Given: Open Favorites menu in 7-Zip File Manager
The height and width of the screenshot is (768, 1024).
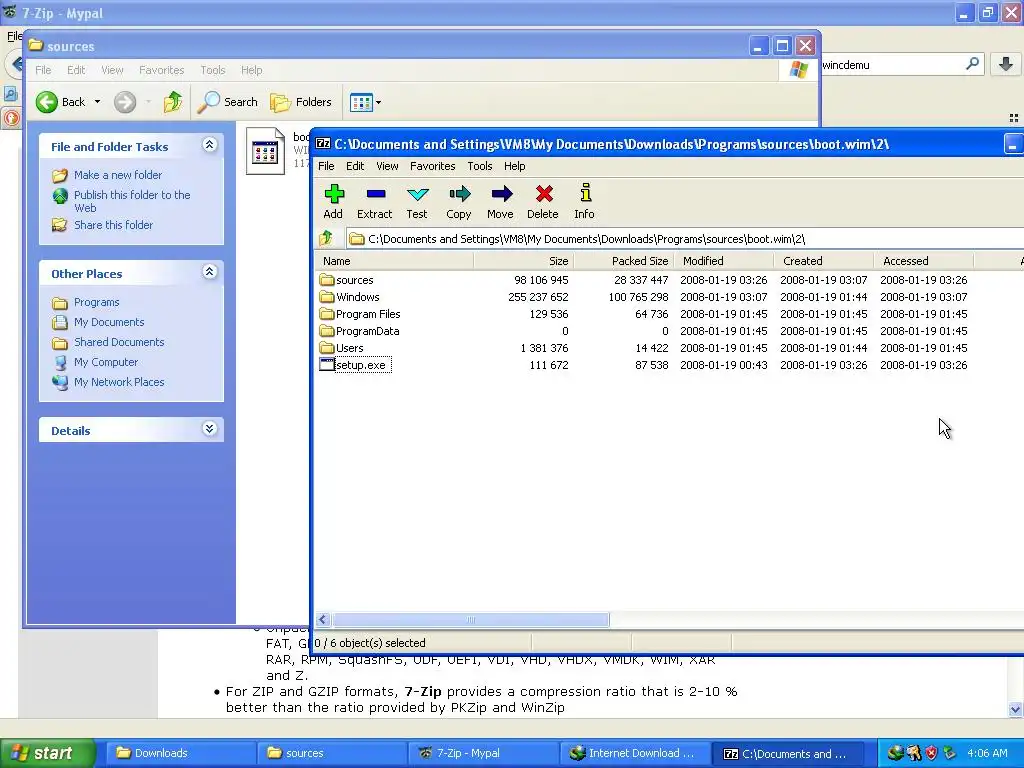Looking at the screenshot, I should click(x=432, y=166).
